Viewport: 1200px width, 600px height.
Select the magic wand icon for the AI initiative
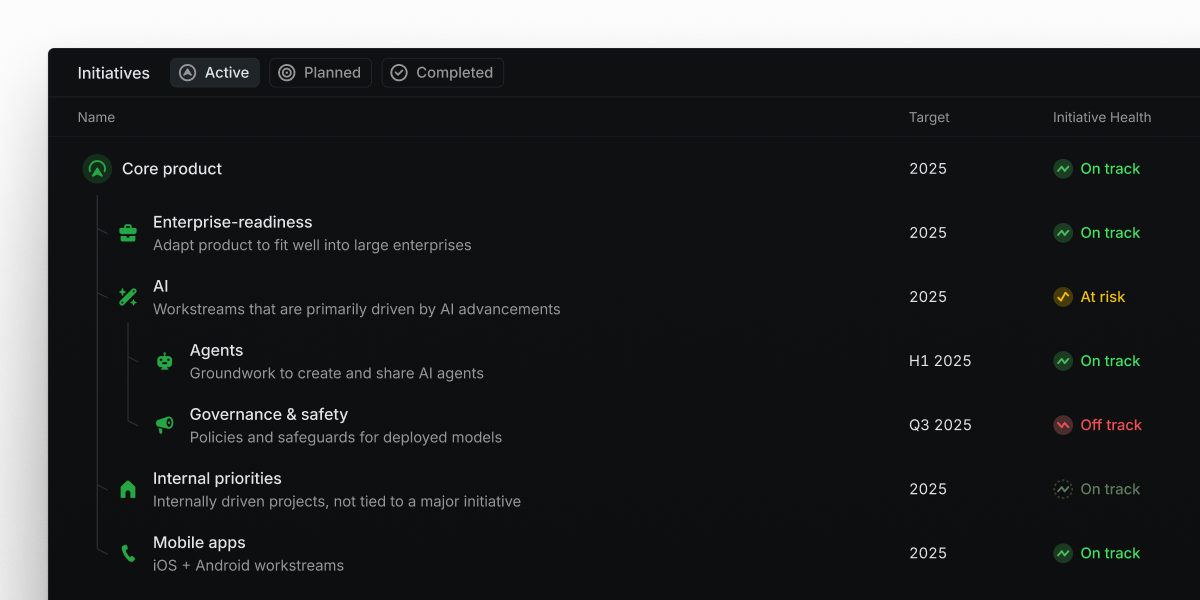coord(128,296)
